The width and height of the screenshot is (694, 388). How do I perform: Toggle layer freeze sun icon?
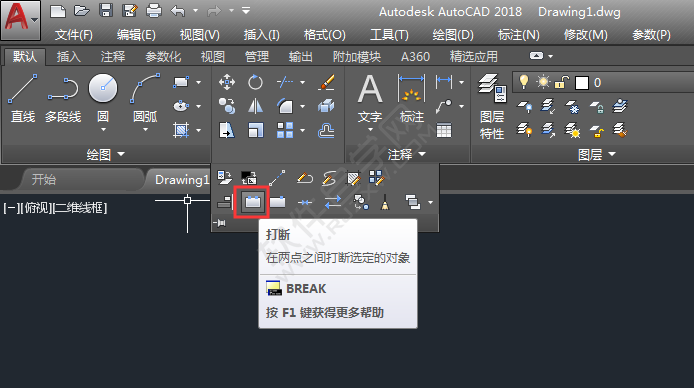pyautogui.click(x=543, y=82)
